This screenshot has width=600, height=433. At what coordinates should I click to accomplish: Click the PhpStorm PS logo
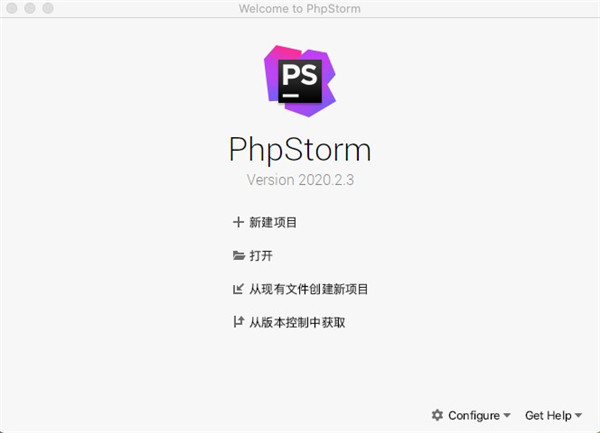point(300,81)
